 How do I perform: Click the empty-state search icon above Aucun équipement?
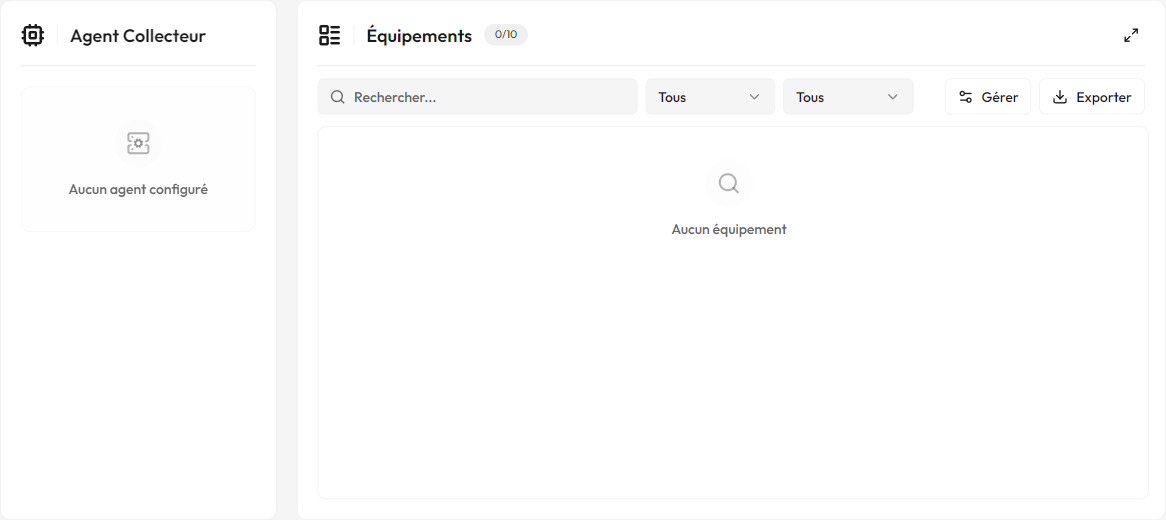tap(729, 183)
